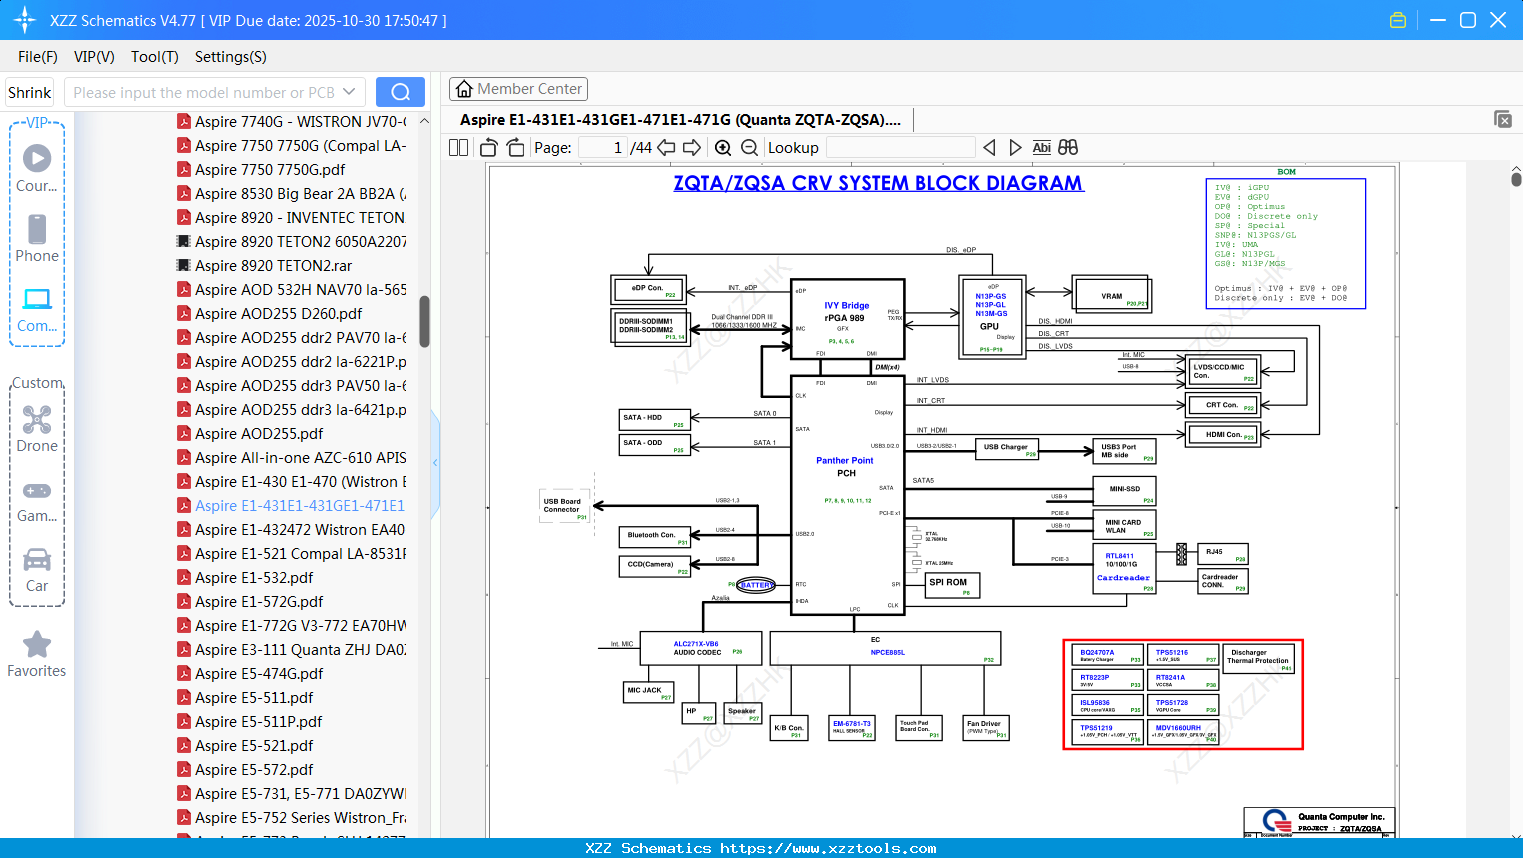Open Aspire 7740G - WISTRON JV70 file
This screenshot has height=858, width=1523.
pos(292,121)
